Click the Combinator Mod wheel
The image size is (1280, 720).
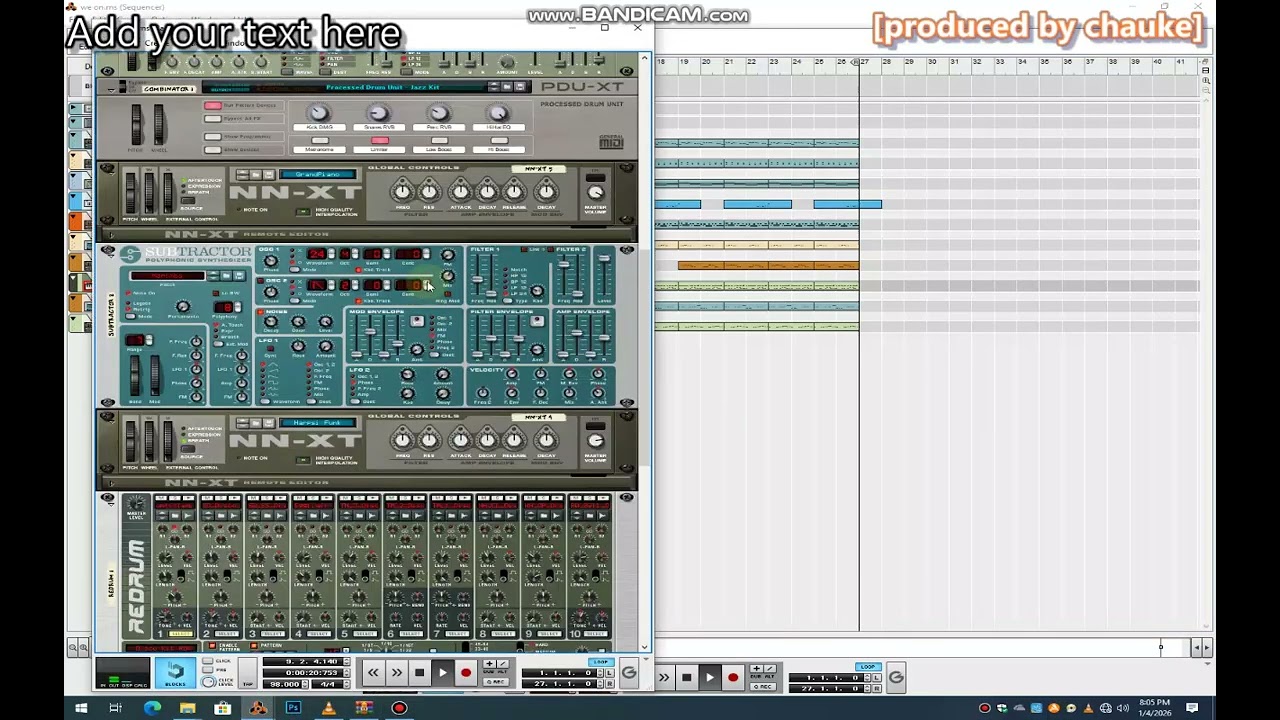coord(159,124)
